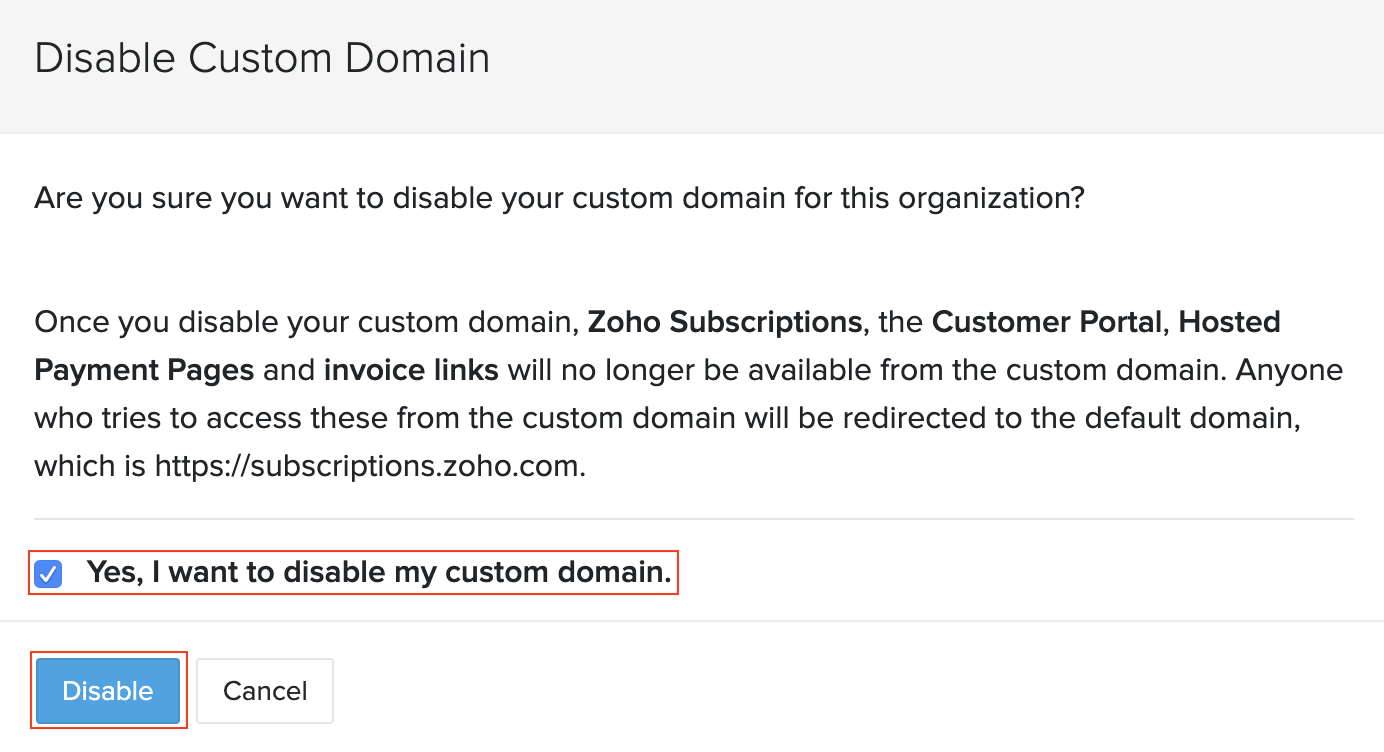Click the bold 'Payment Pages' text

[144, 370]
